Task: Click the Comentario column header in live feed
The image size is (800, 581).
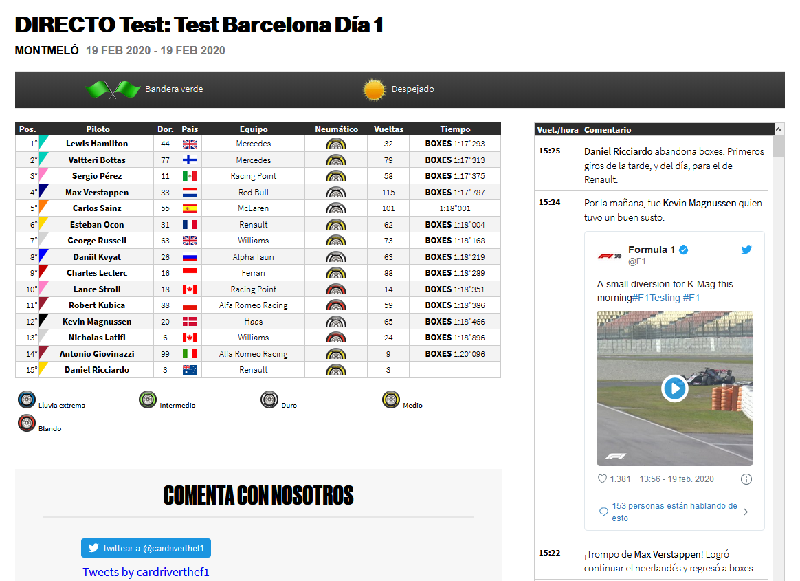Action: click(608, 130)
